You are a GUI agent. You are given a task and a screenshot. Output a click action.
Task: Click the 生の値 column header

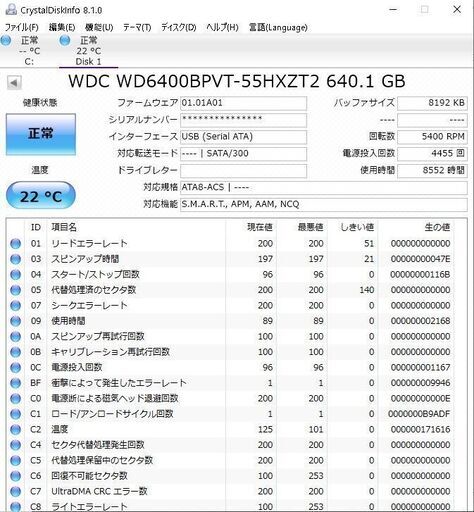pos(416,228)
